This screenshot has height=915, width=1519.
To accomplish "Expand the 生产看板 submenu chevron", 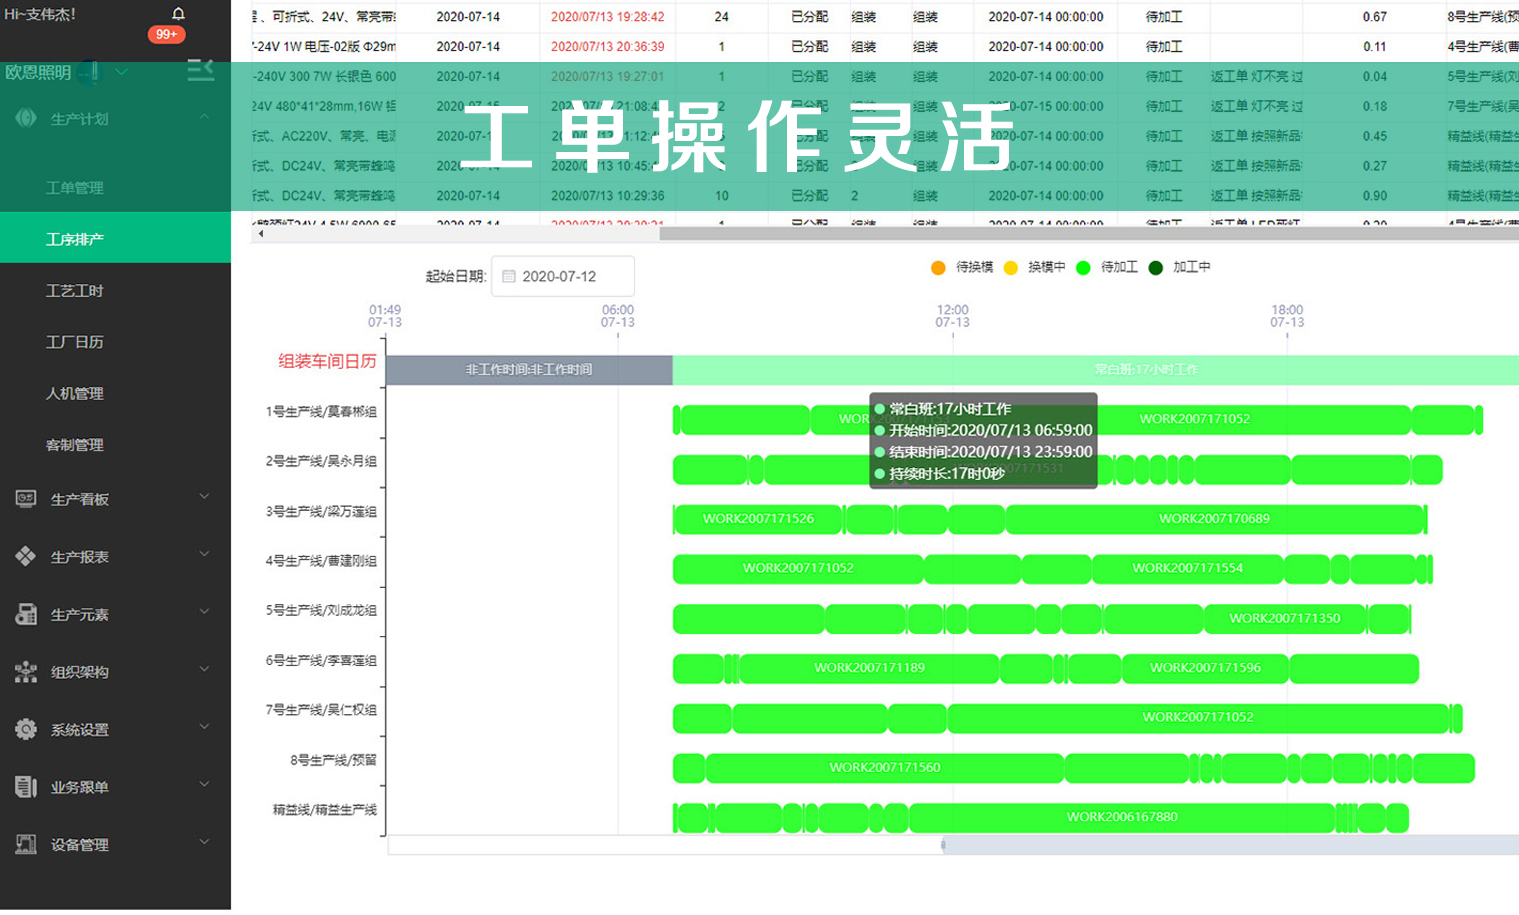I will pyautogui.click(x=204, y=497).
